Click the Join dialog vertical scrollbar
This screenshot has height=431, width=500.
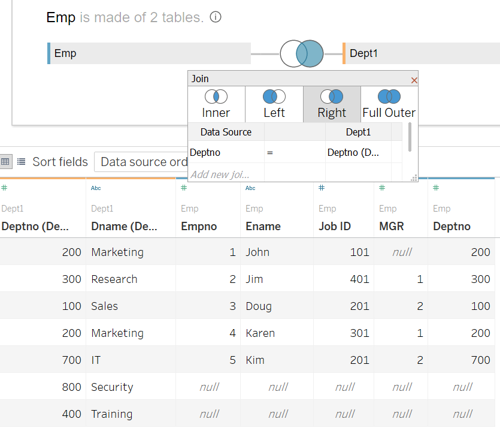click(410, 137)
